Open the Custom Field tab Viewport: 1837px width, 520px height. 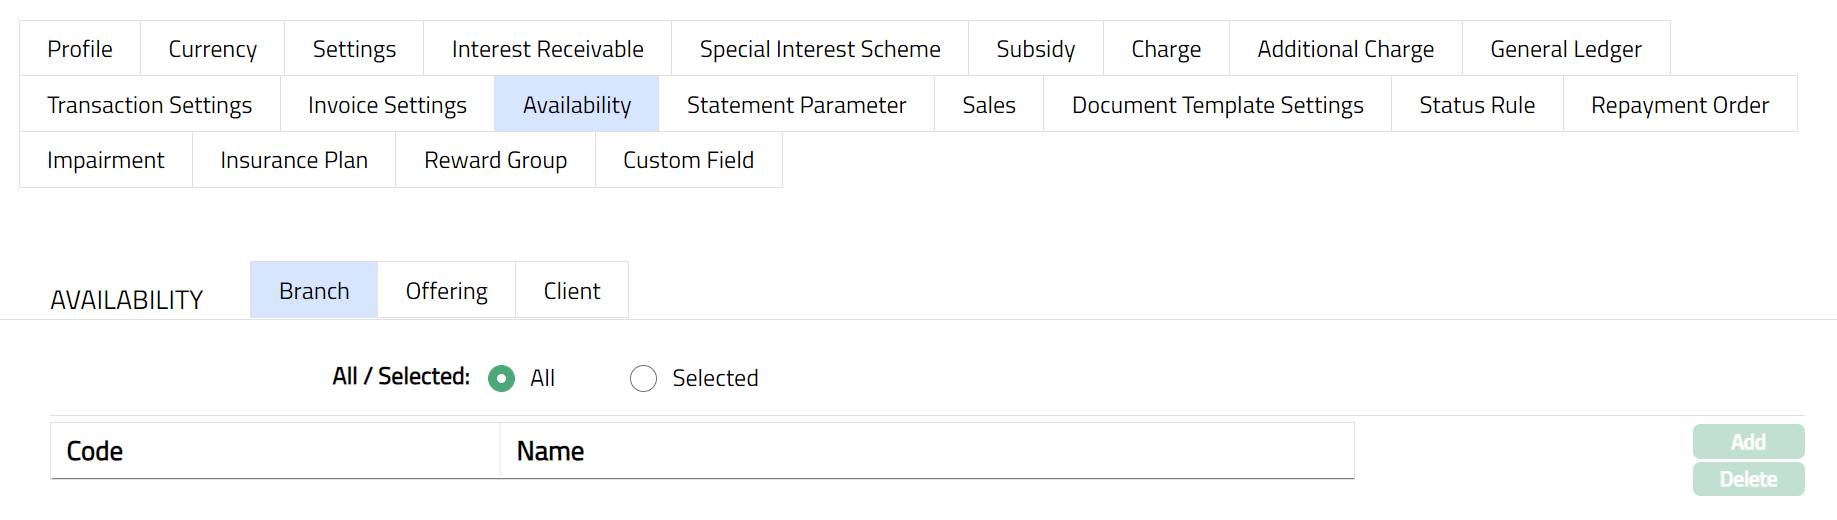coord(688,160)
